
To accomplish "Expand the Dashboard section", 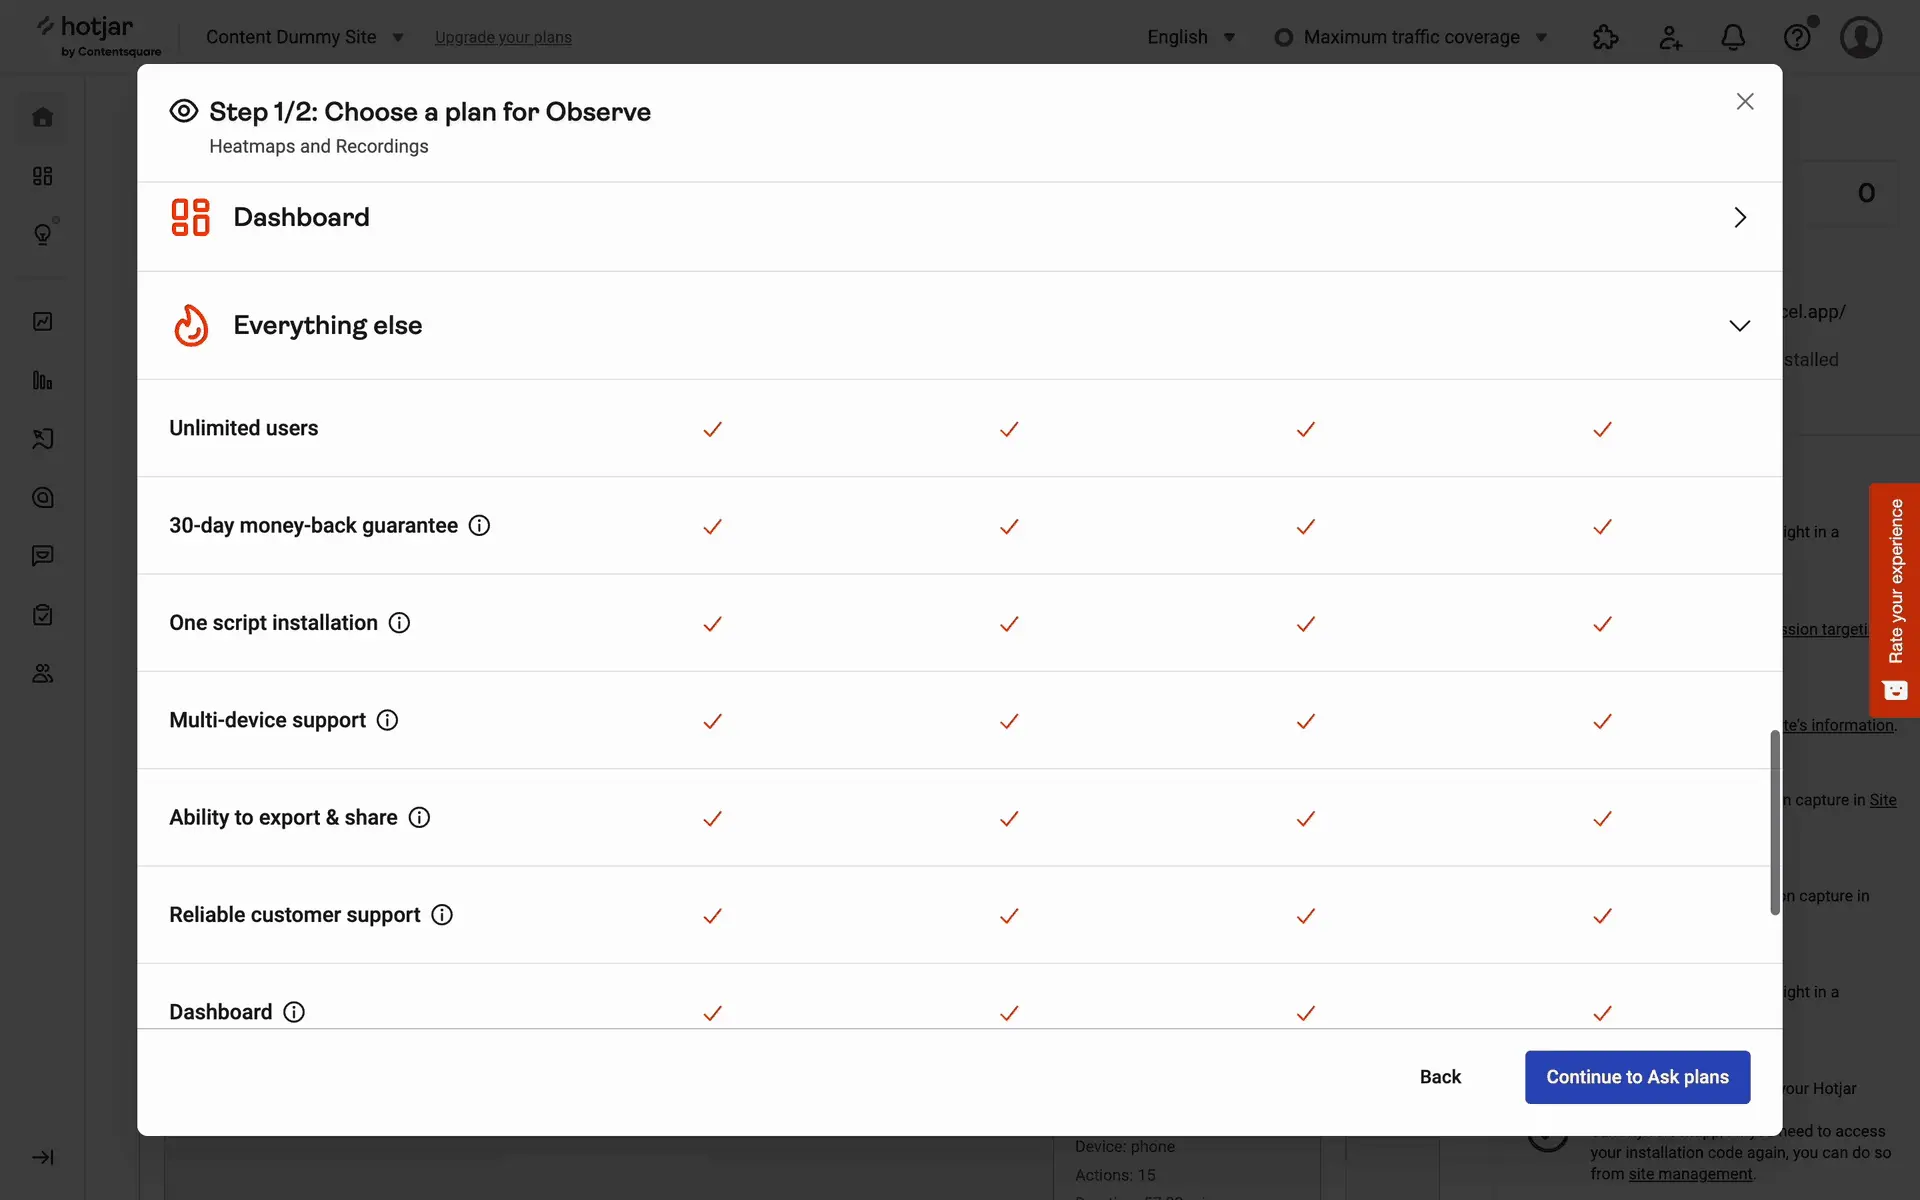I will (x=1740, y=218).
